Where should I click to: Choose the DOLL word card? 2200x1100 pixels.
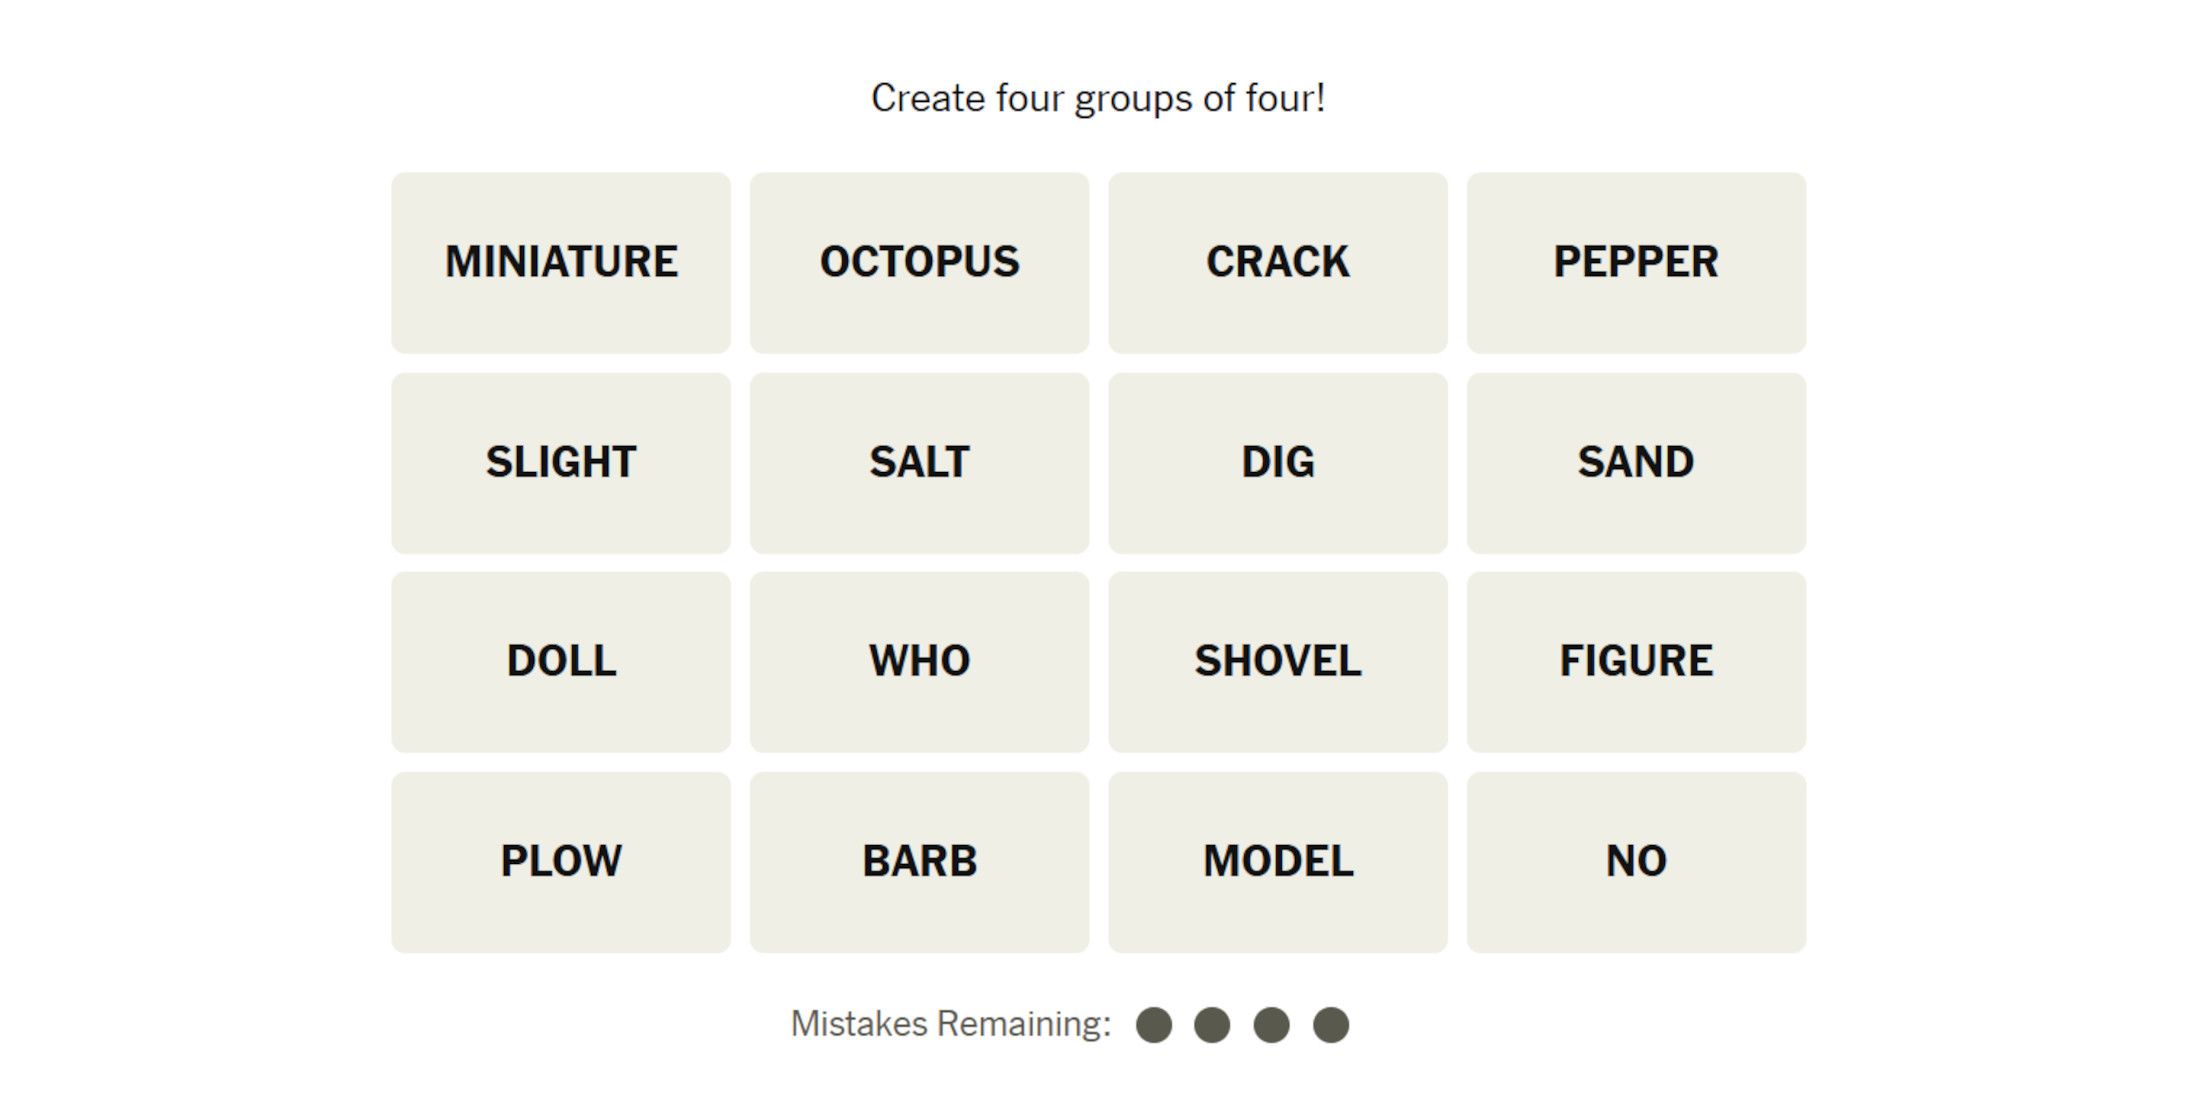tap(561, 661)
